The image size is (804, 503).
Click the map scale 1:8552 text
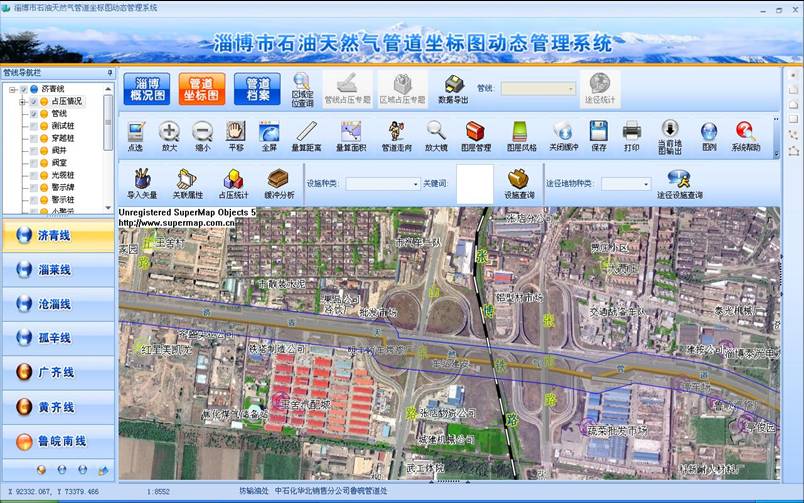coord(158,492)
